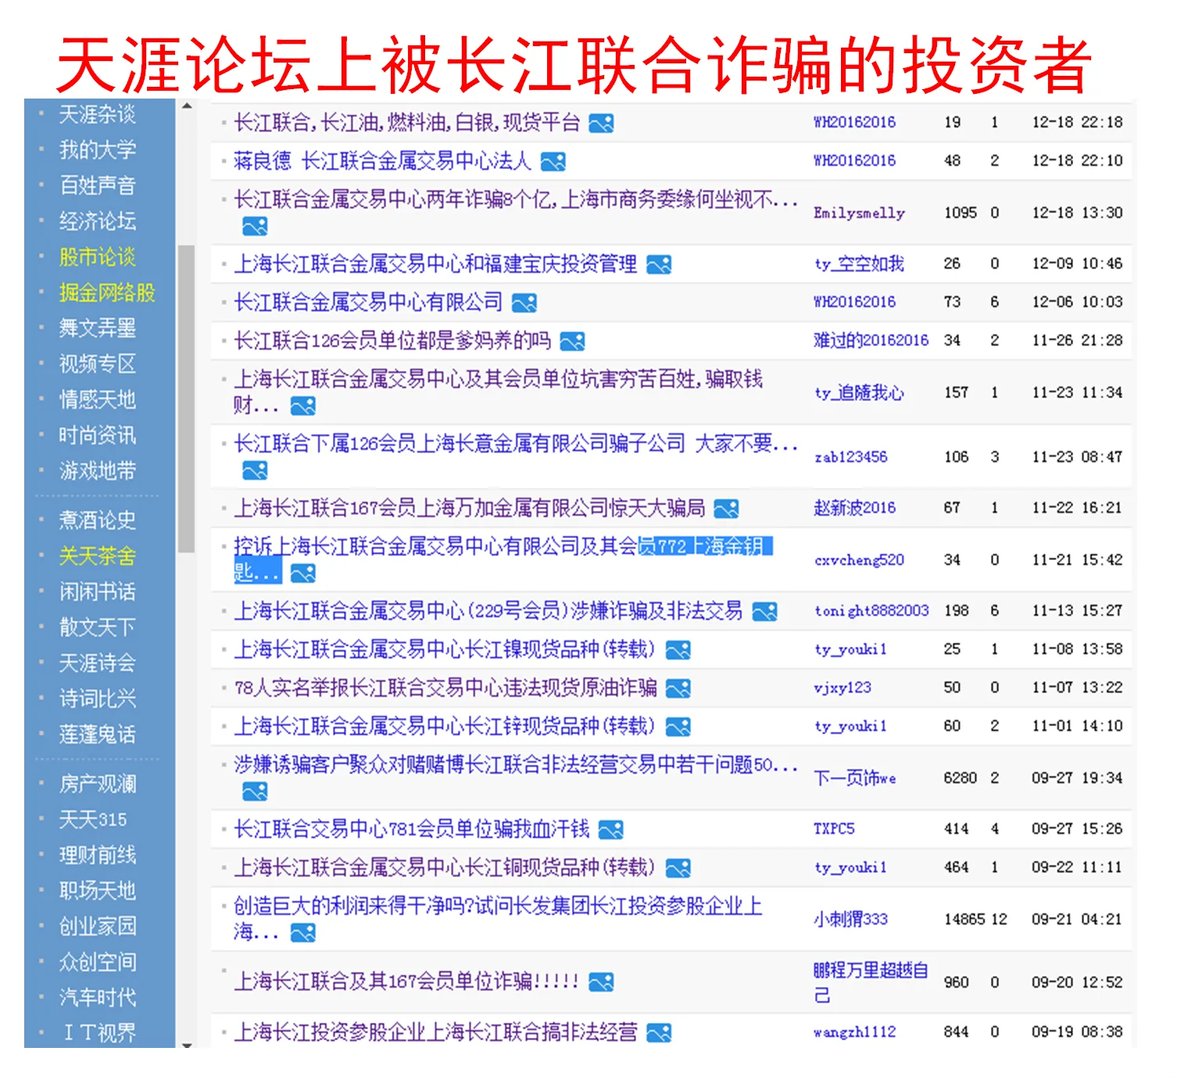Open image icon of the 229号会员 thread
Image resolution: width=1177 pixels, height=1080 pixels.
coord(766,610)
